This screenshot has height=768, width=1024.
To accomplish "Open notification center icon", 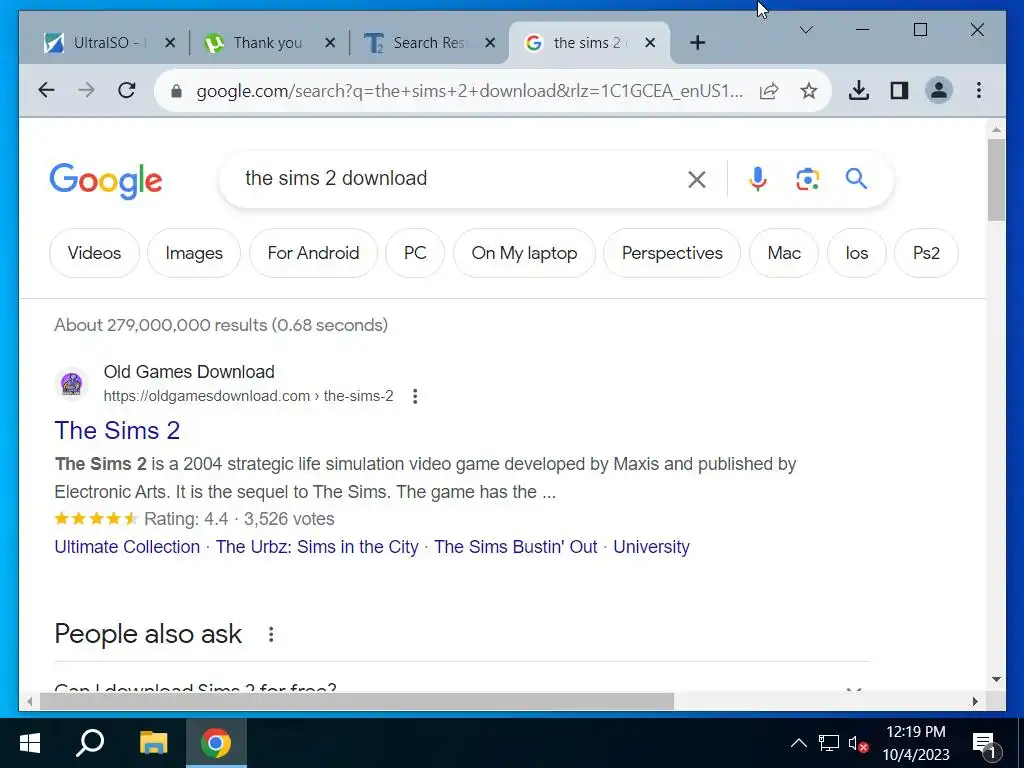I will [985, 743].
